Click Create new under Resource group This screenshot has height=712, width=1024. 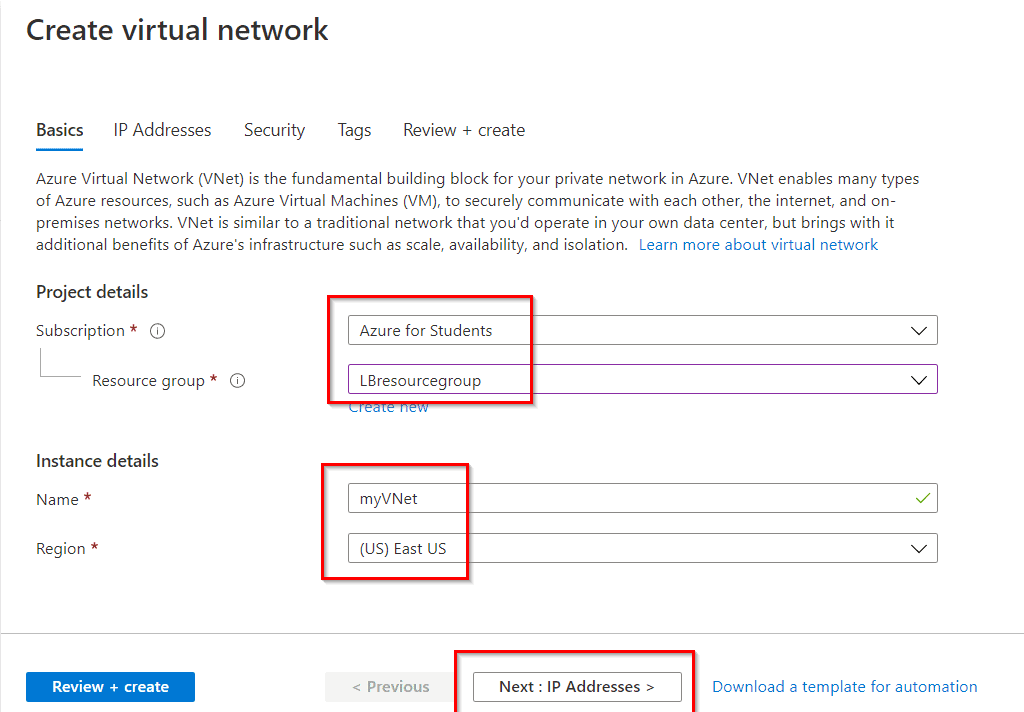(x=388, y=406)
